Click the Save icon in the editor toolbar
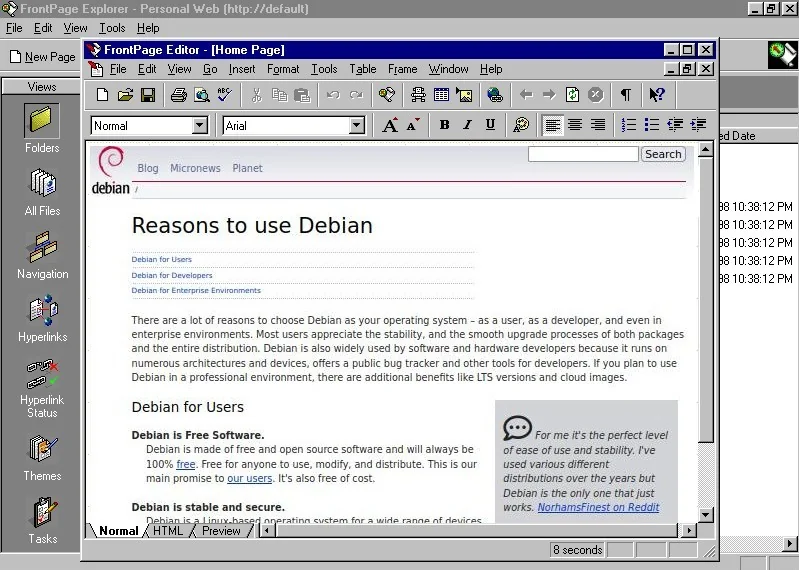Screen dimensions: 799x570 click(x=148, y=95)
